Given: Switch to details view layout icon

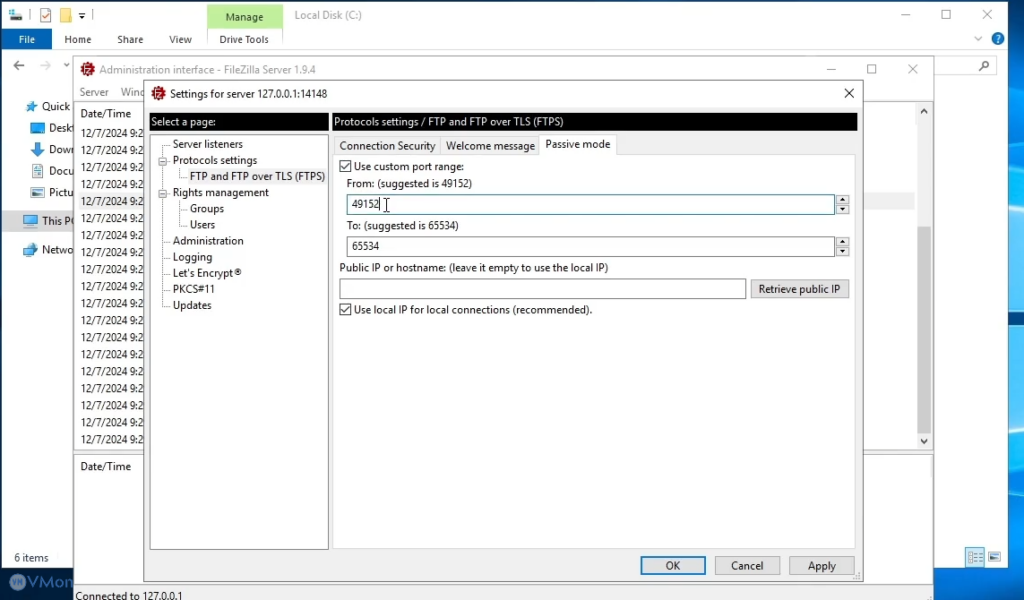Looking at the screenshot, I should tap(974, 557).
